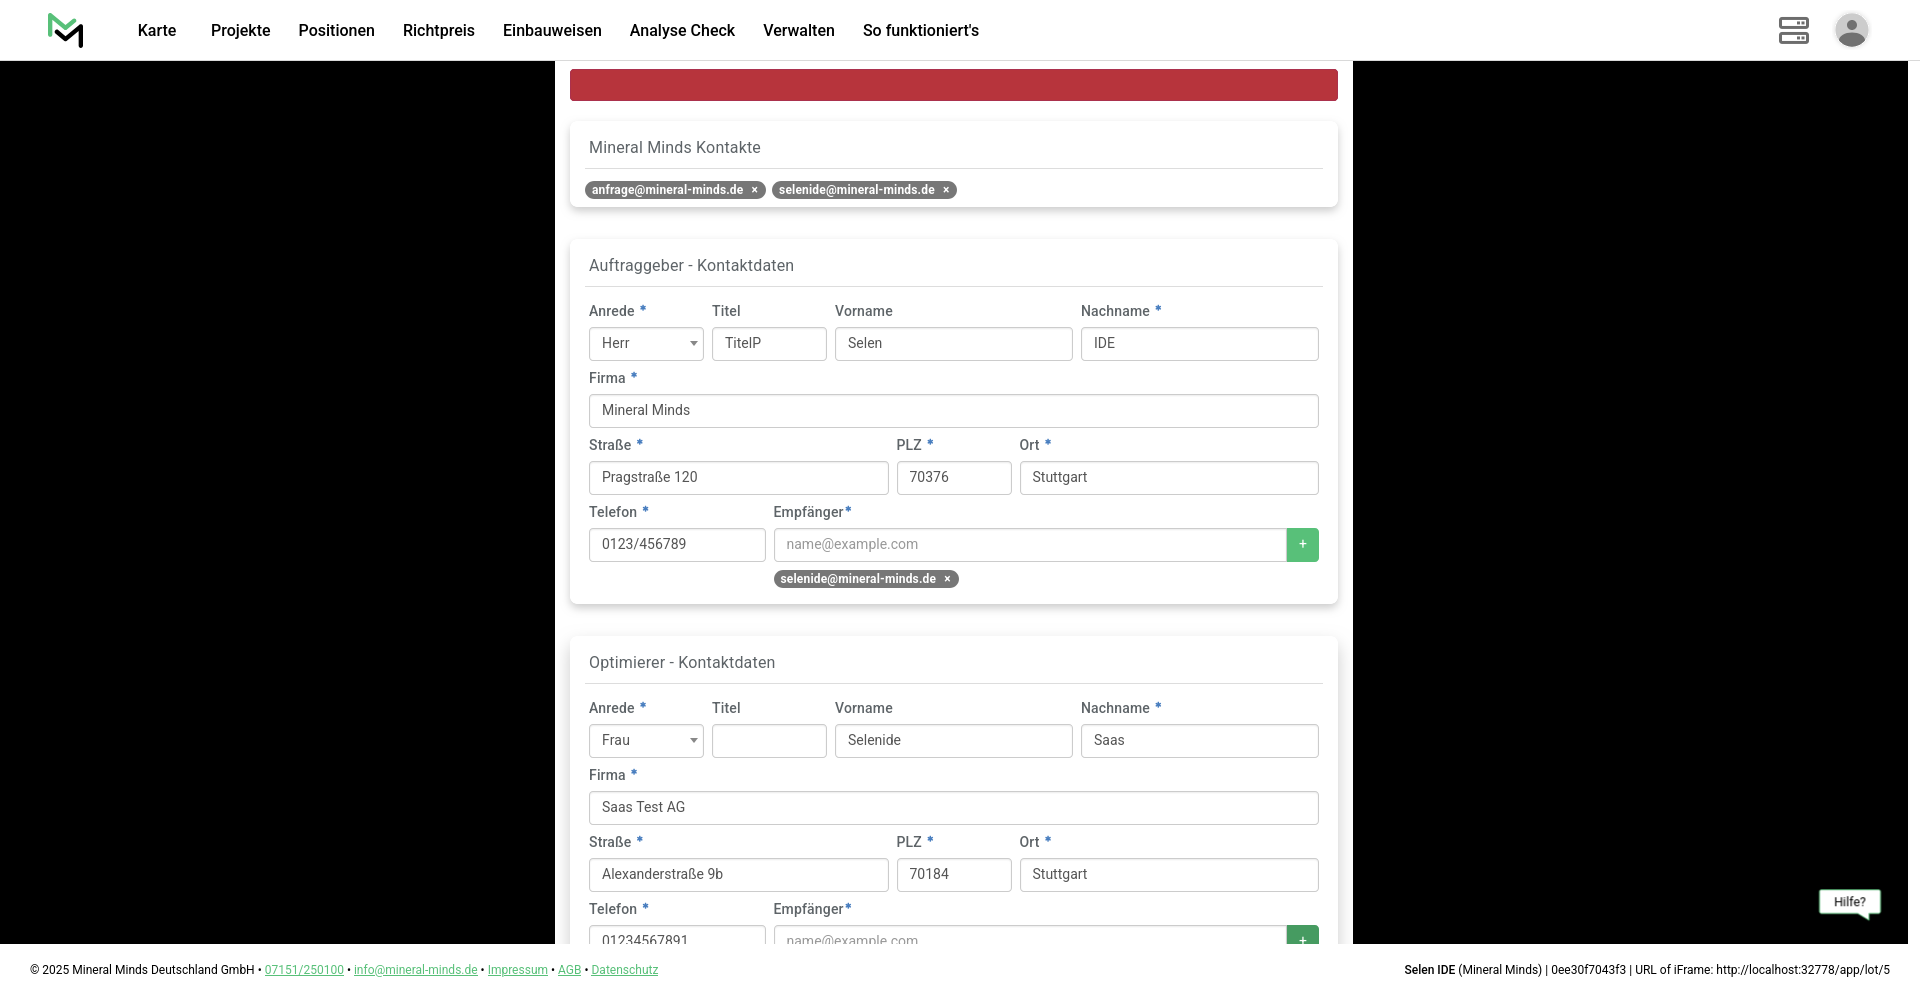Remove selenide@mineral-minds.de tag under Mineral Minds Kontakte
The width and height of the screenshot is (1920, 994).
pyautogui.click(x=946, y=190)
